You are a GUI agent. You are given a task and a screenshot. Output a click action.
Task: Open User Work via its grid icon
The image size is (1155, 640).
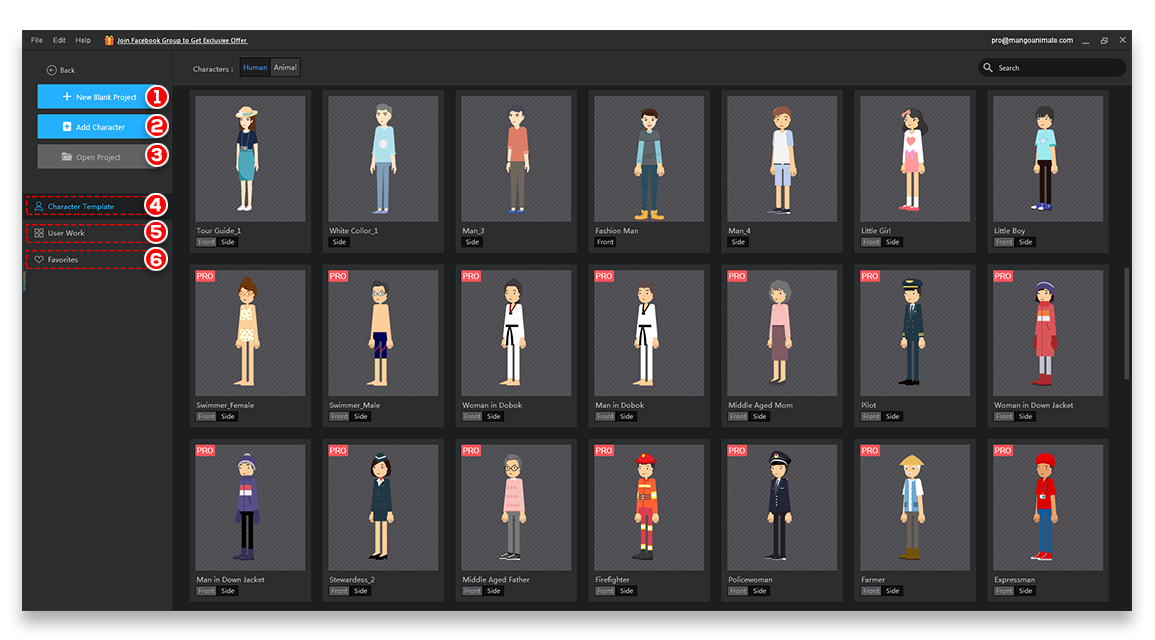tap(38, 233)
